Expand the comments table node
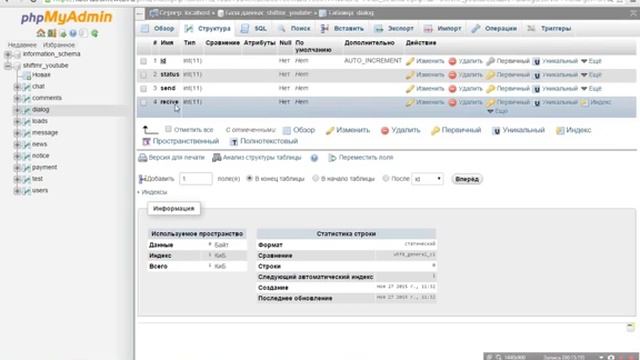This screenshot has width=640, height=360. click(17, 98)
